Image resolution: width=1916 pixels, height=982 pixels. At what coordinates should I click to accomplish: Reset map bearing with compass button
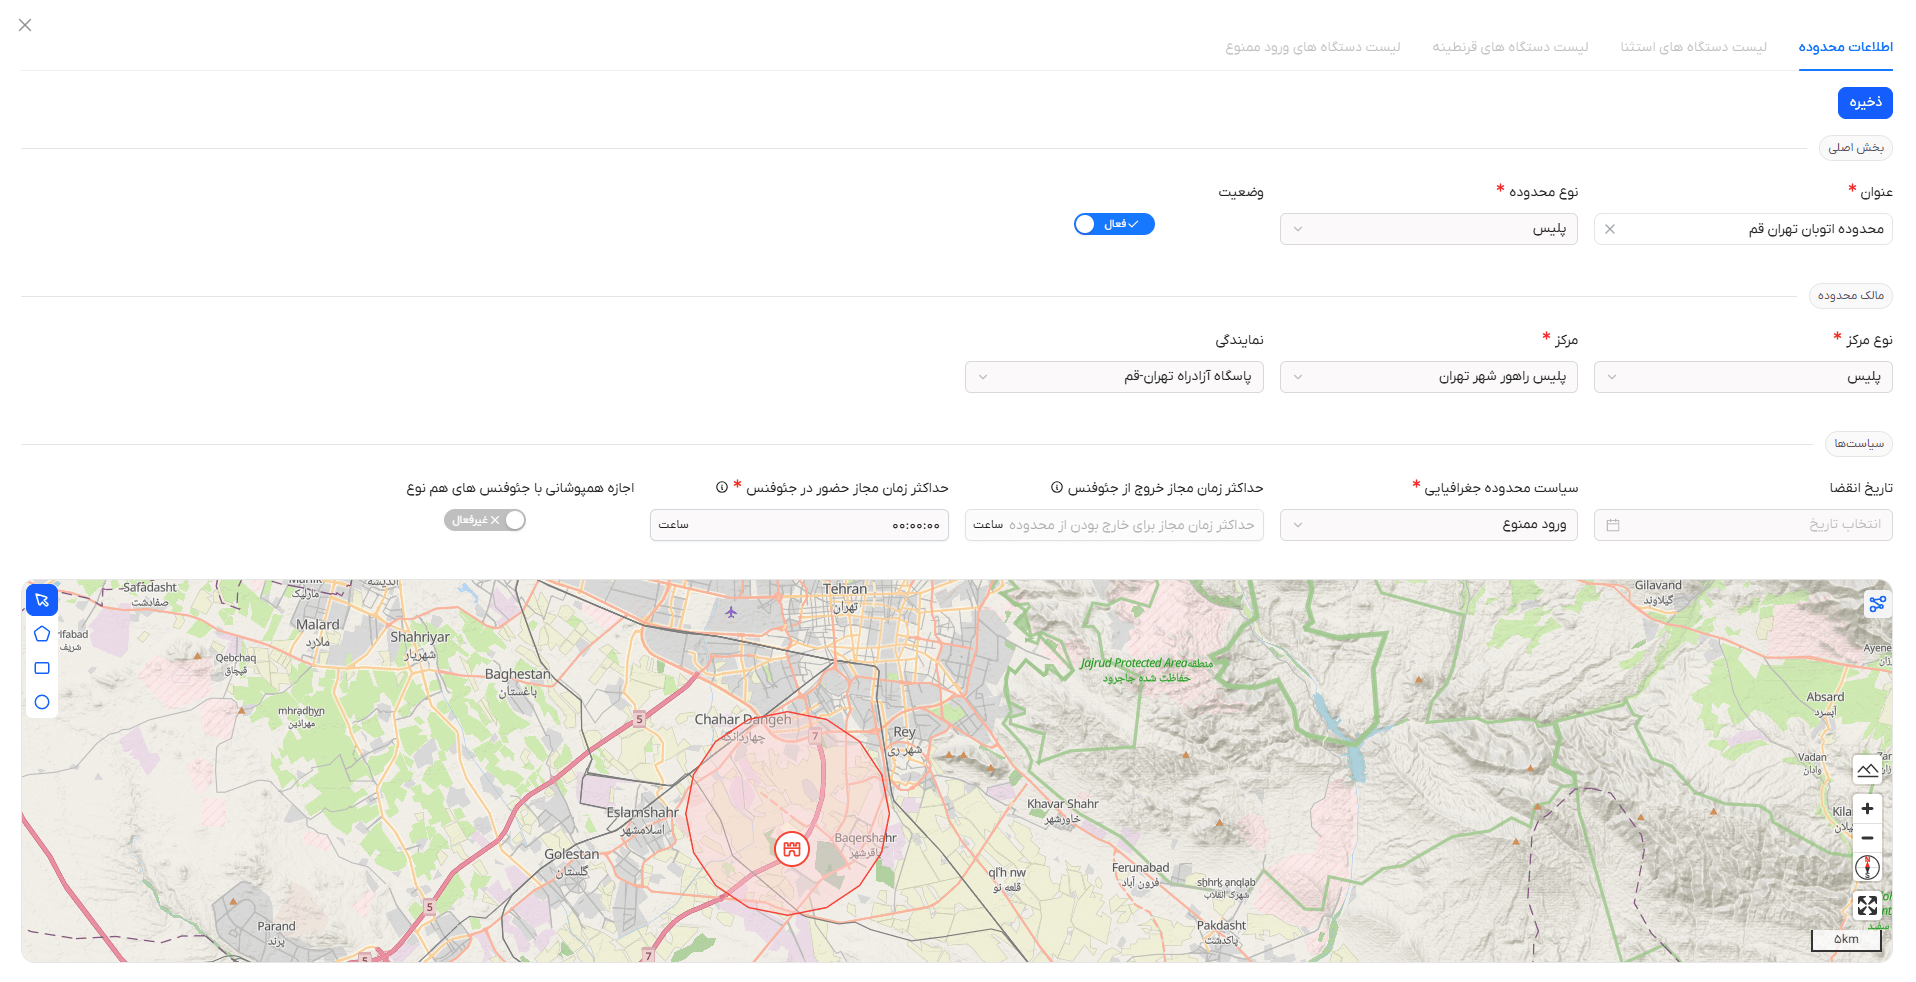[1867, 868]
